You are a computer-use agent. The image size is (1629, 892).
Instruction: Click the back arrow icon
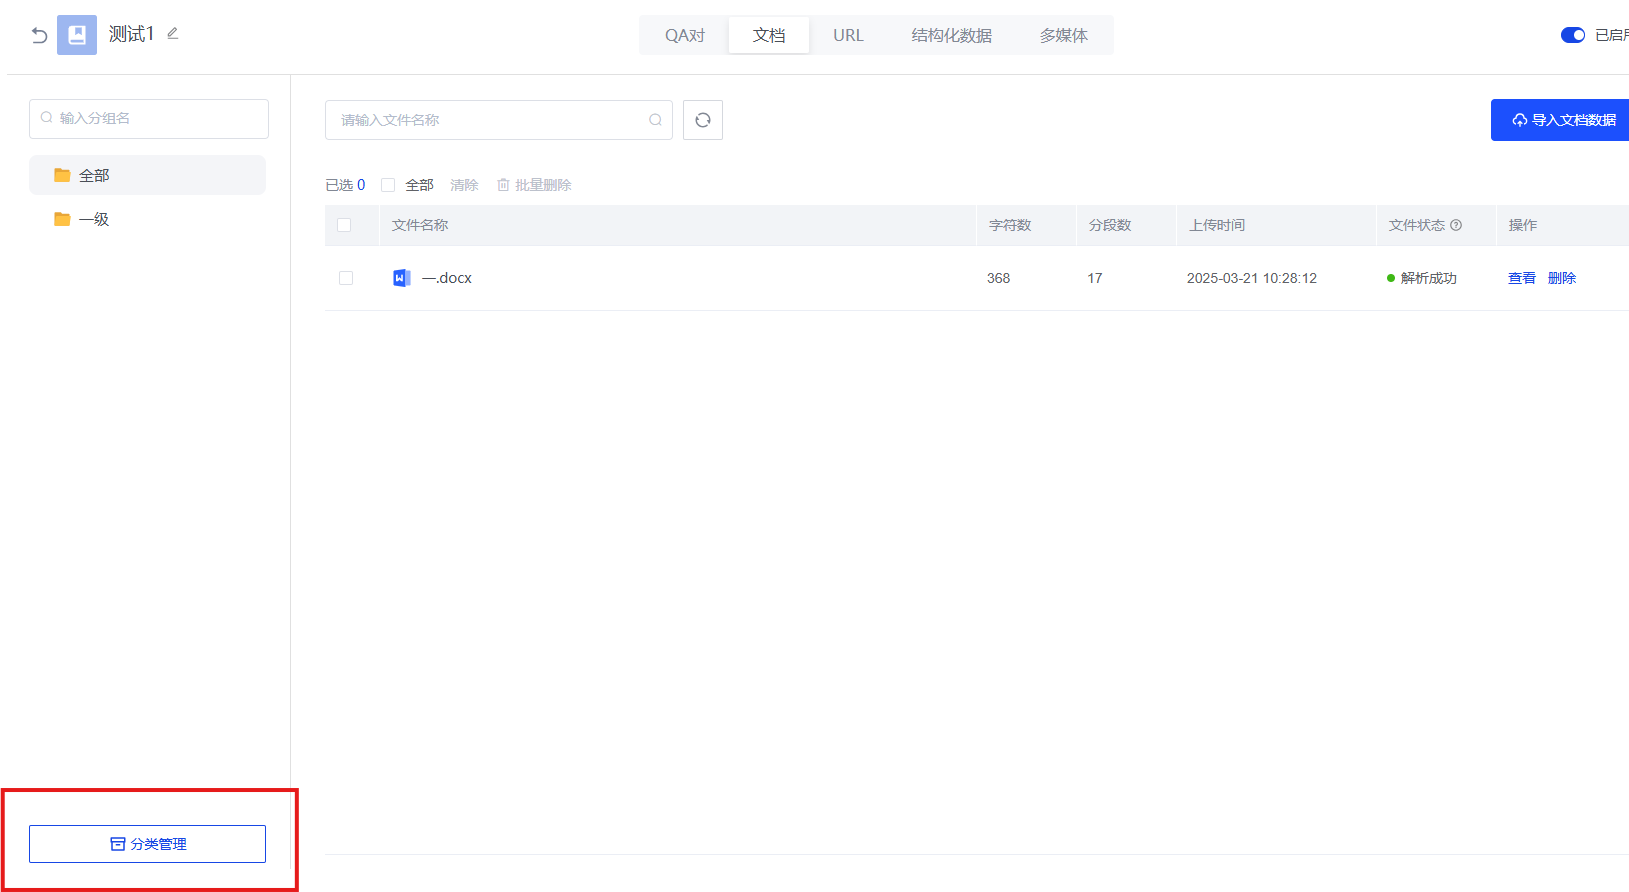(x=39, y=35)
